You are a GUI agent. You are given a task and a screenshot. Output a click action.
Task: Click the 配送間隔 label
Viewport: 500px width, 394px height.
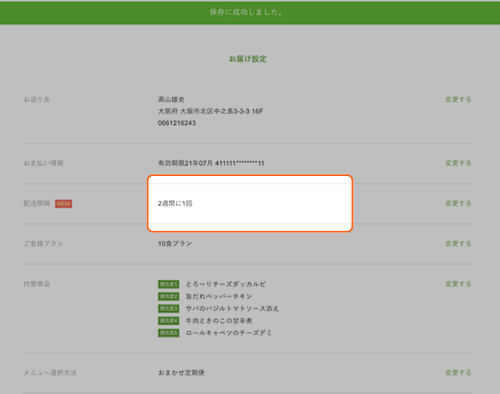(x=37, y=203)
